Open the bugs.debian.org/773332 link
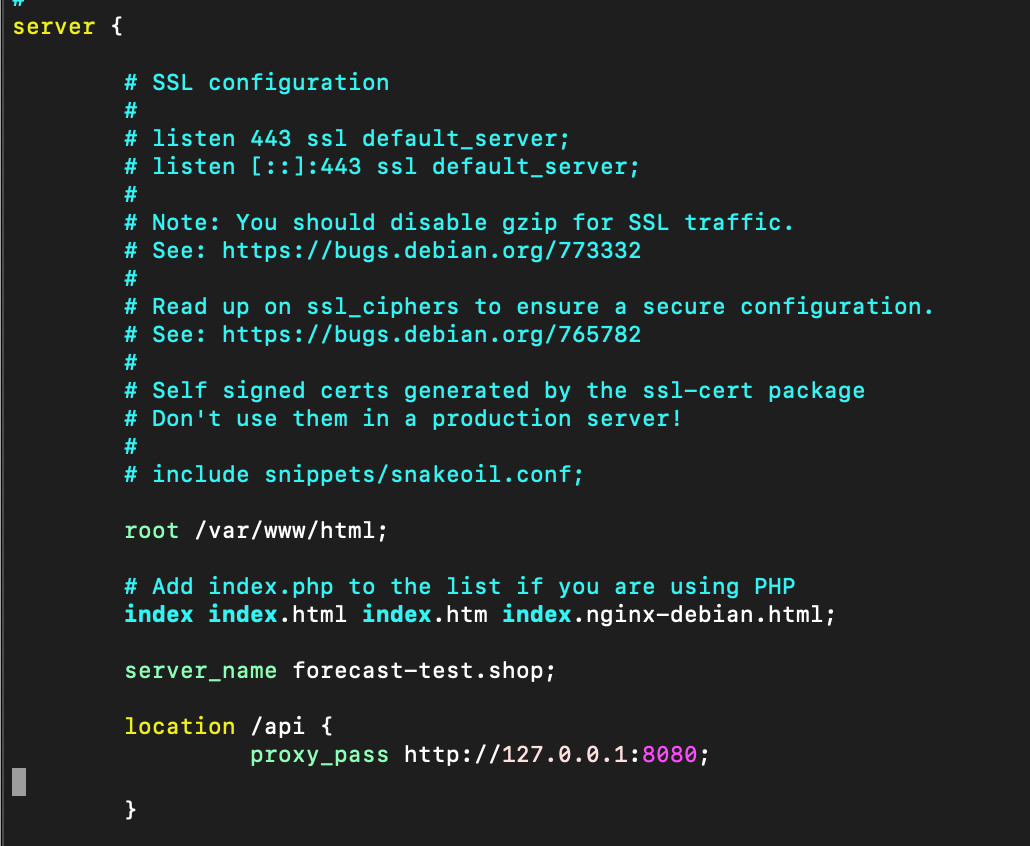The height and width of the screenshot is (846, 1030). click(431, 251)
